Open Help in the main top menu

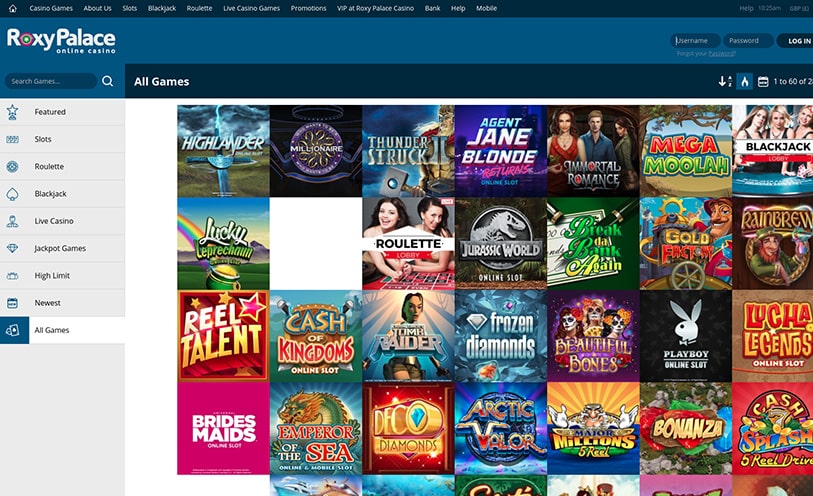458,8
